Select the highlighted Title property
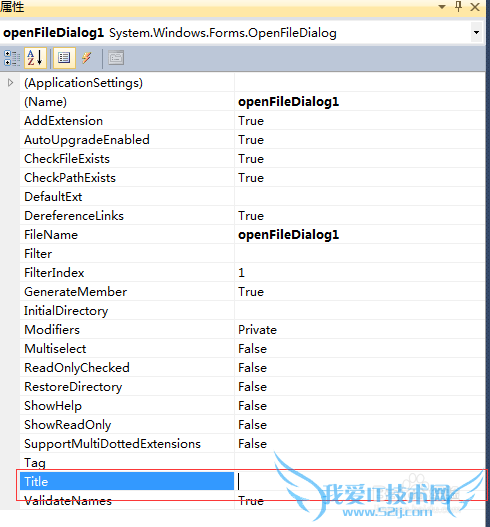 coord(127,481)
